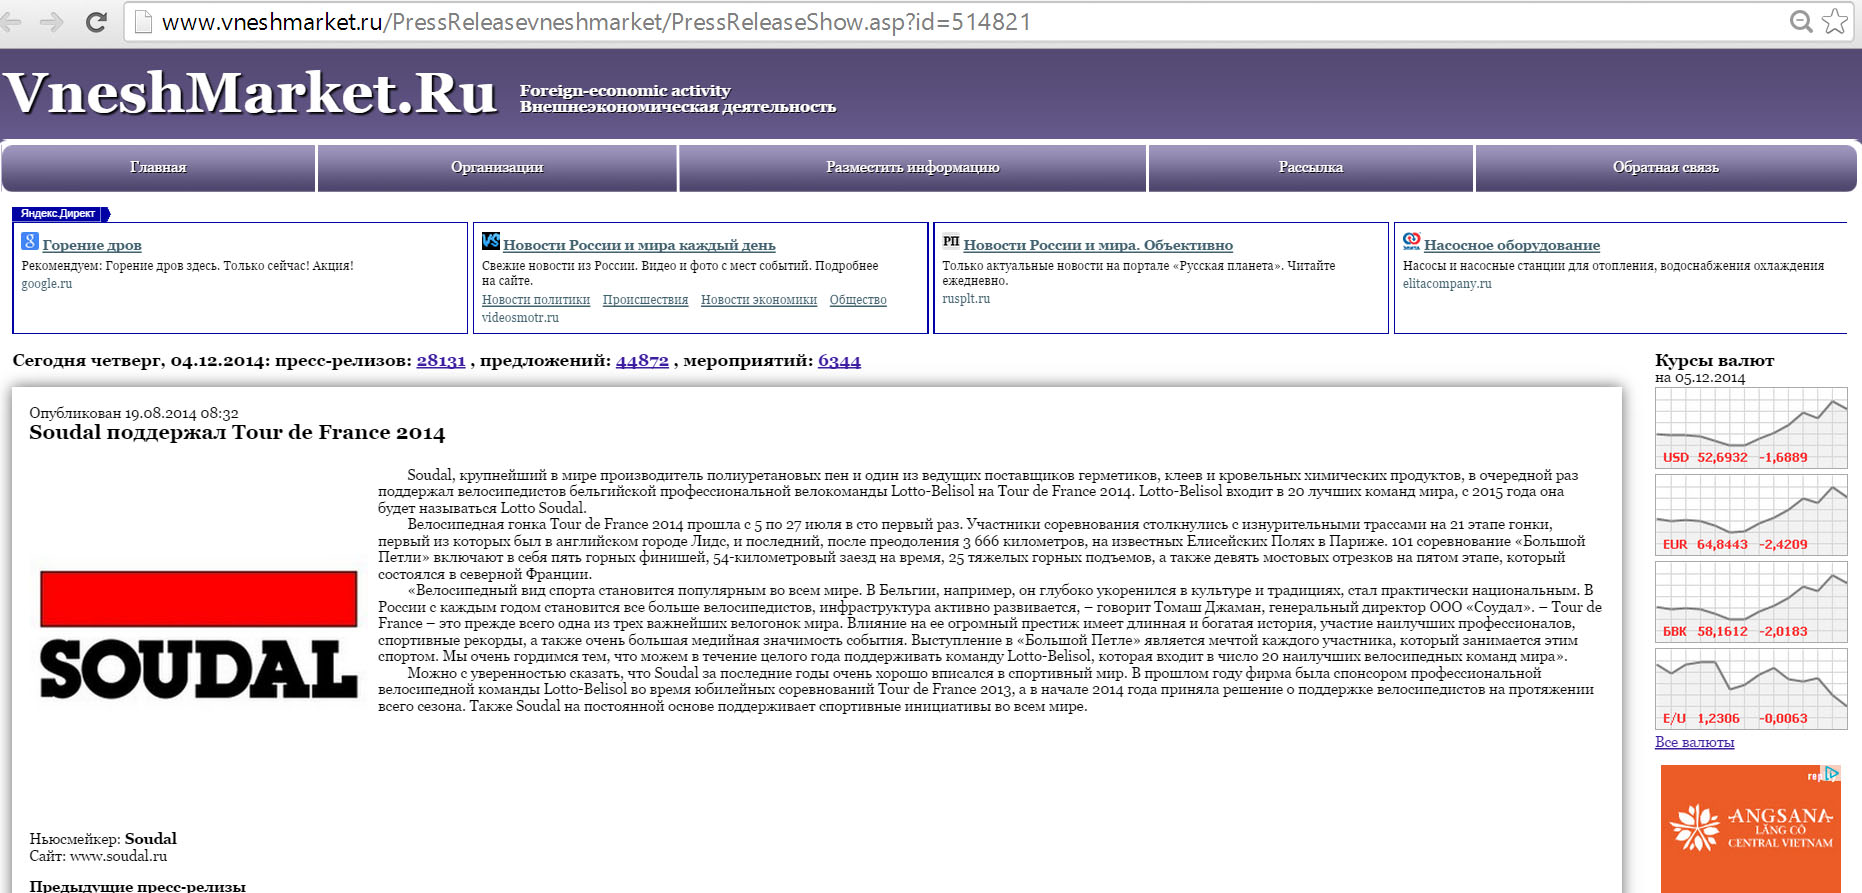Click the USD exchange rate chart

coord(1751,427)
